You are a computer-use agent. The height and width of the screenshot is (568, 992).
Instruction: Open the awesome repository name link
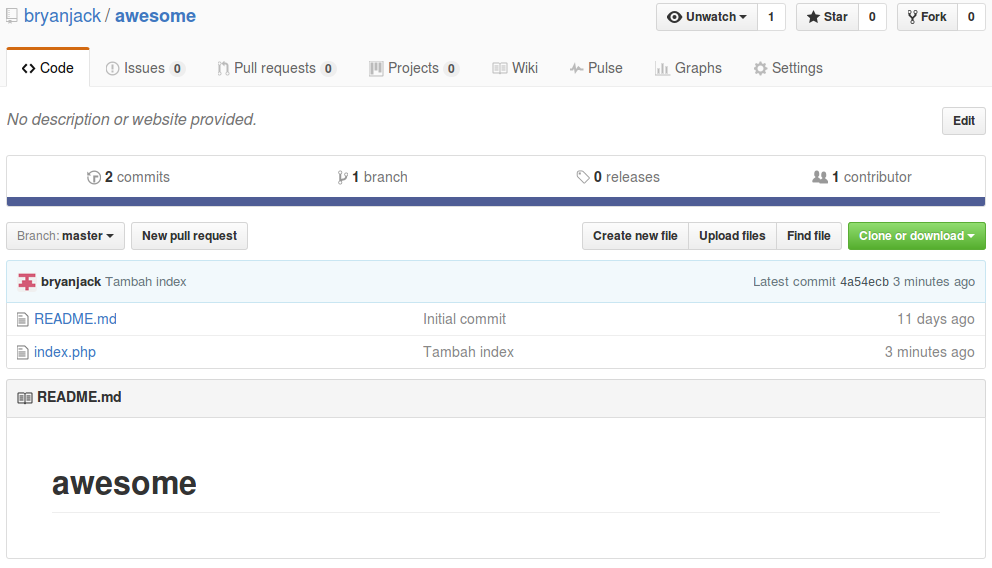point(155,16)
